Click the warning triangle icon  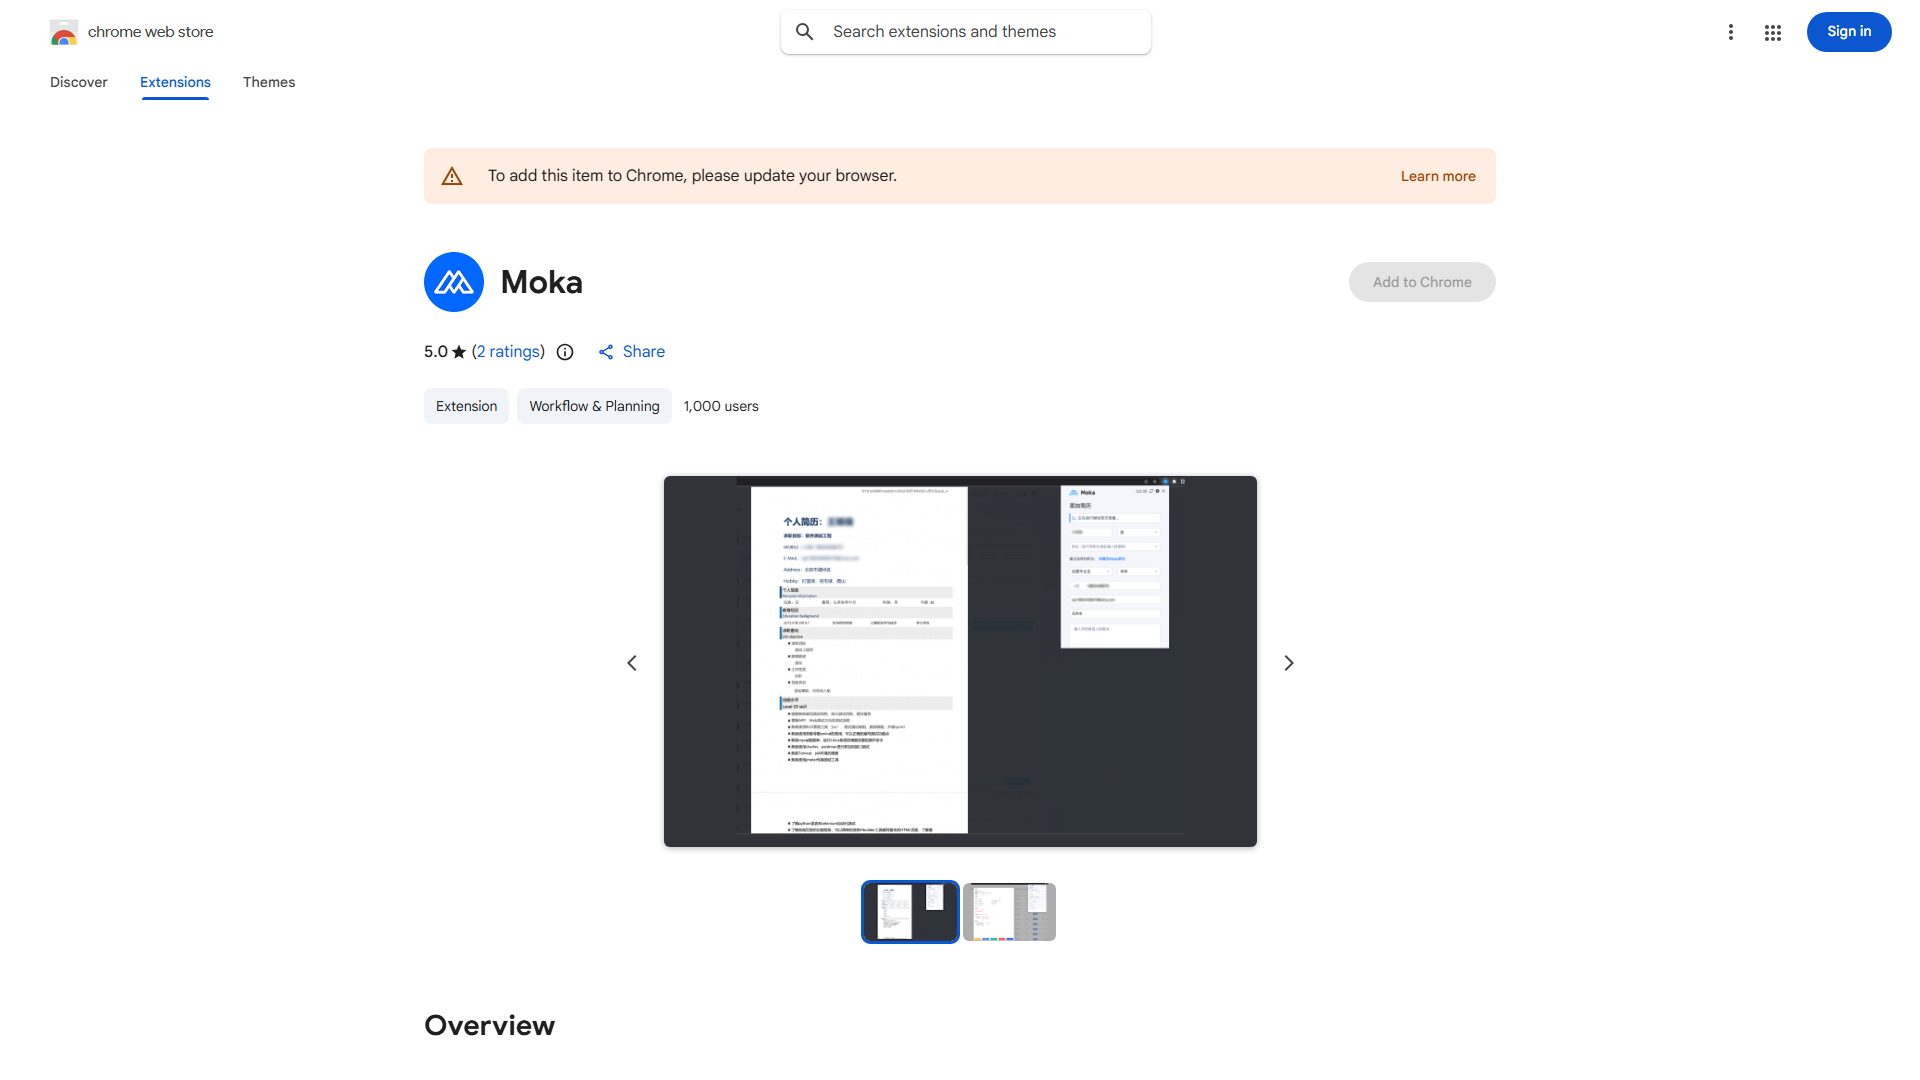(x=452, y=176)
